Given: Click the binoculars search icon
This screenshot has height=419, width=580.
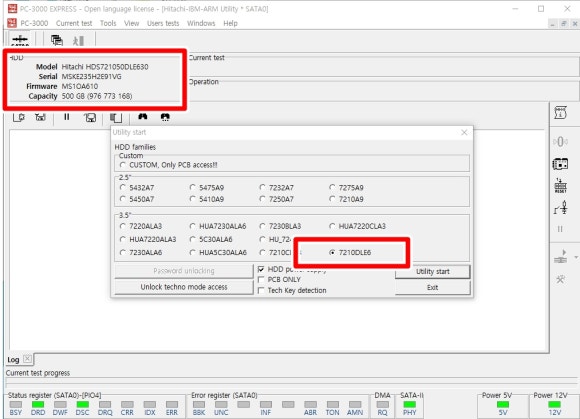Looking at the screenshot, I should (143, 117).
